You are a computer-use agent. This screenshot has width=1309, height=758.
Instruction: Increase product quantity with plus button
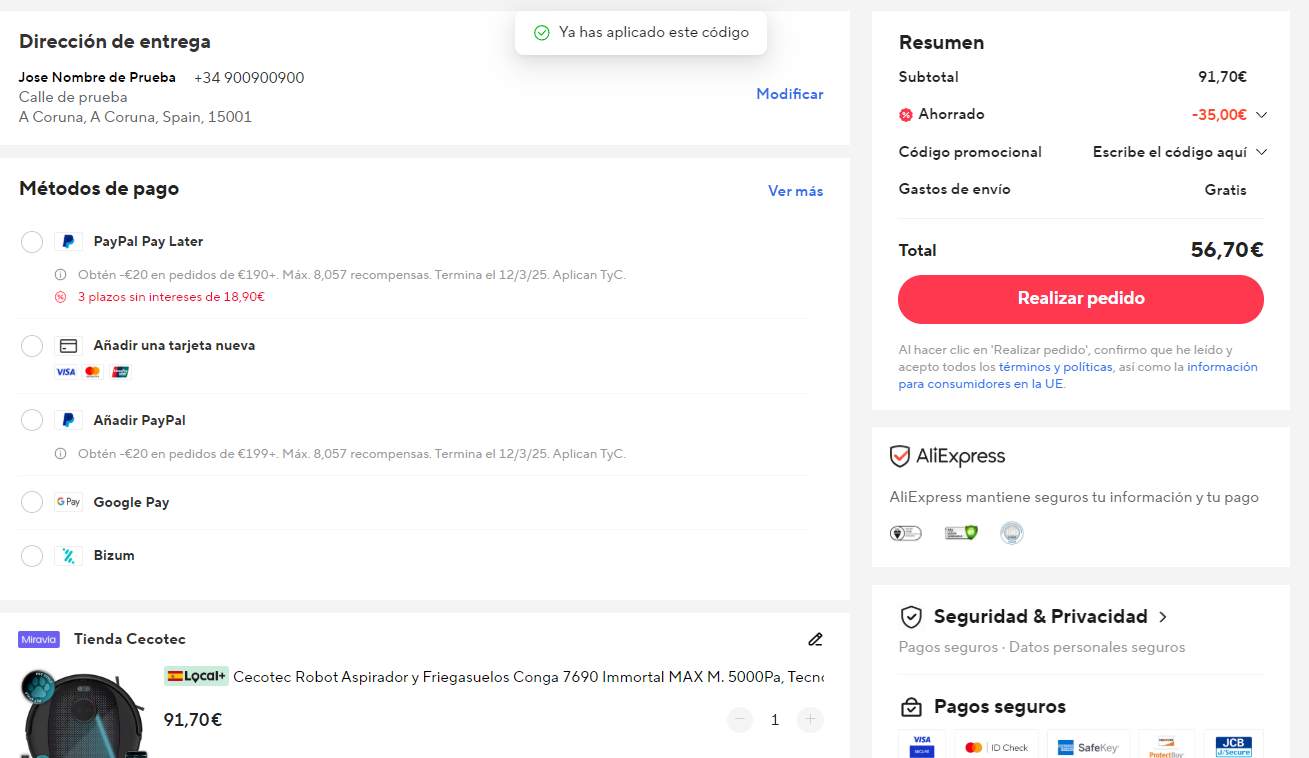[x=811, y=720]
